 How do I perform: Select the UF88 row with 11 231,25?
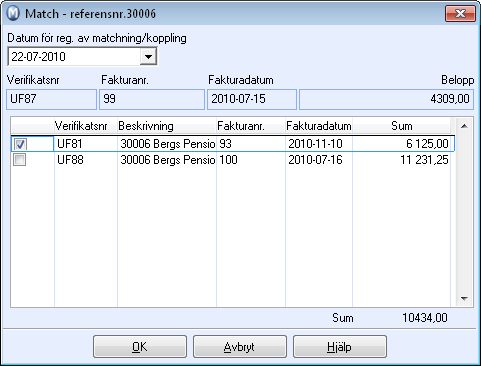(x=233, y=160)
